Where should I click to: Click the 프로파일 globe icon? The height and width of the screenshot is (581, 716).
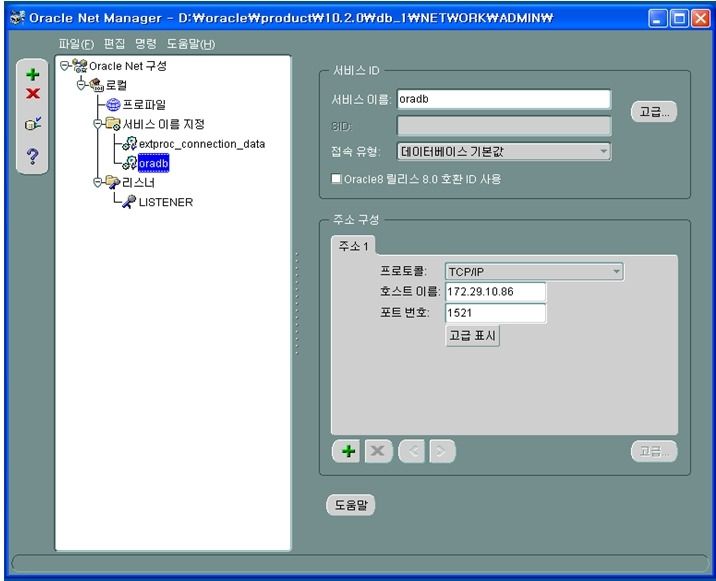click(x=113, y=105)
